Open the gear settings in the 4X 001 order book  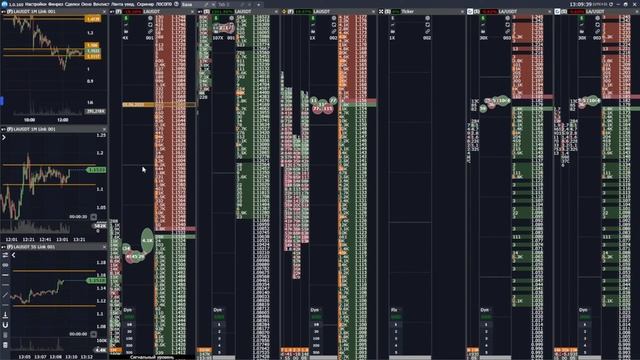150,18
